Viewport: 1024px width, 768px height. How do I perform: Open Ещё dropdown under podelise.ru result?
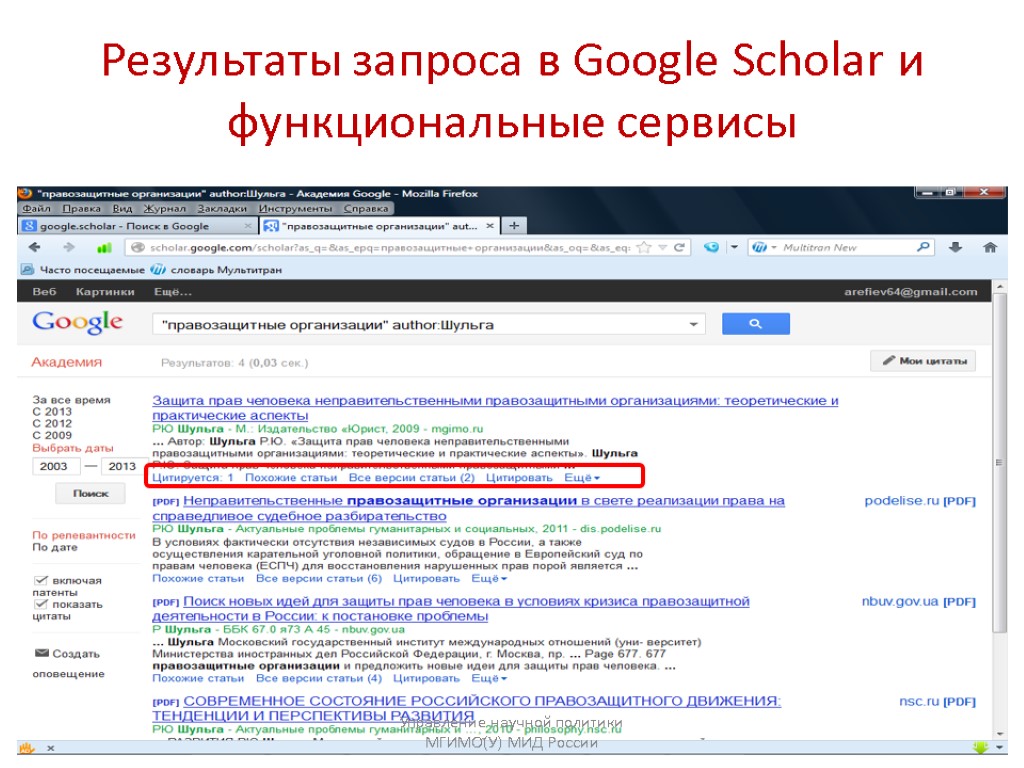click(489, 579)
